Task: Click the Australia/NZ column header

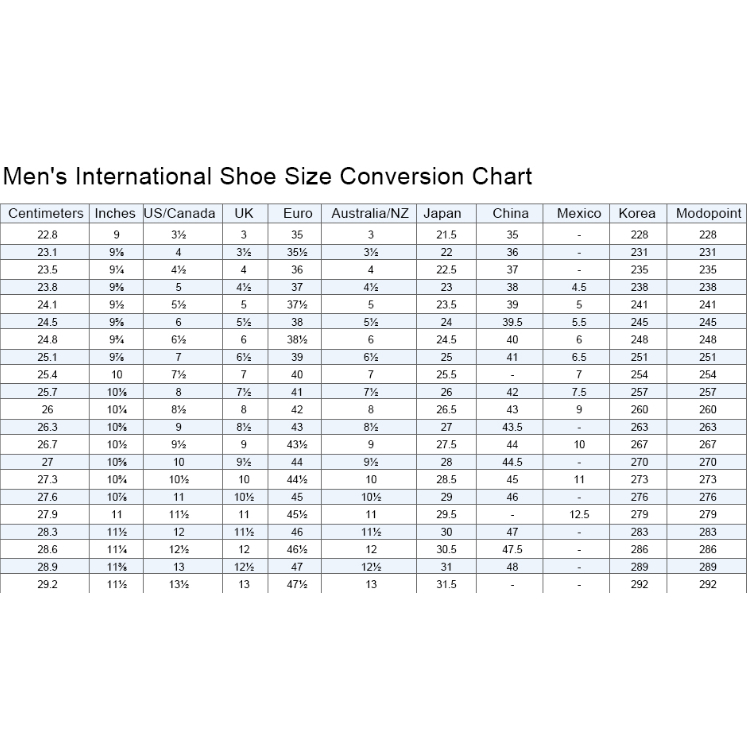Action: tap(370, 213)
